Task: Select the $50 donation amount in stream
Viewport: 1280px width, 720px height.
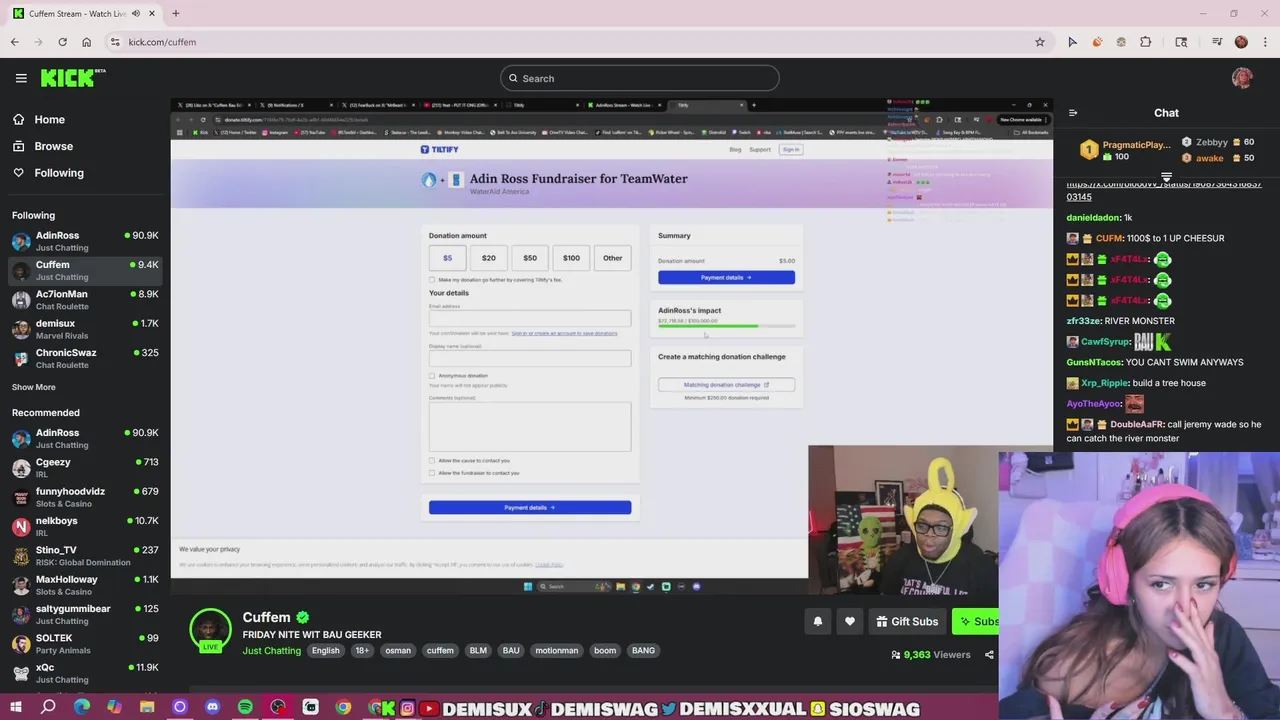Action: click(x=530, y=258)
